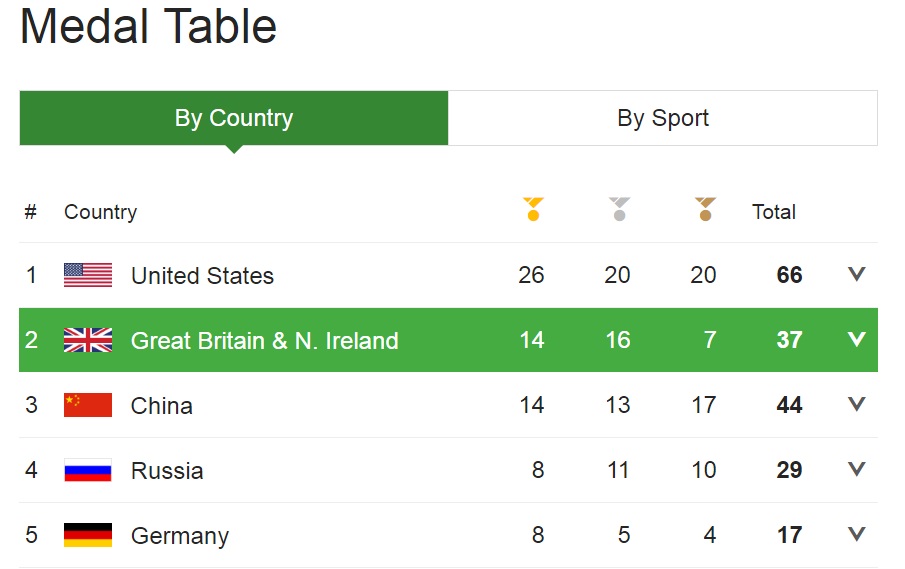Switch to the By Sport tab
Image resolution: width=905 pixels, height=569 pixels.
pos(663,118)
